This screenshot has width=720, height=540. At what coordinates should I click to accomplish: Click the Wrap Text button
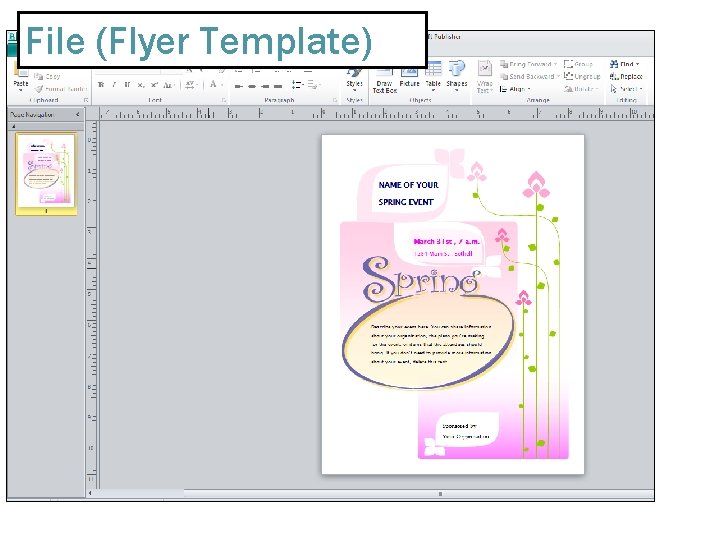point(484,77)
